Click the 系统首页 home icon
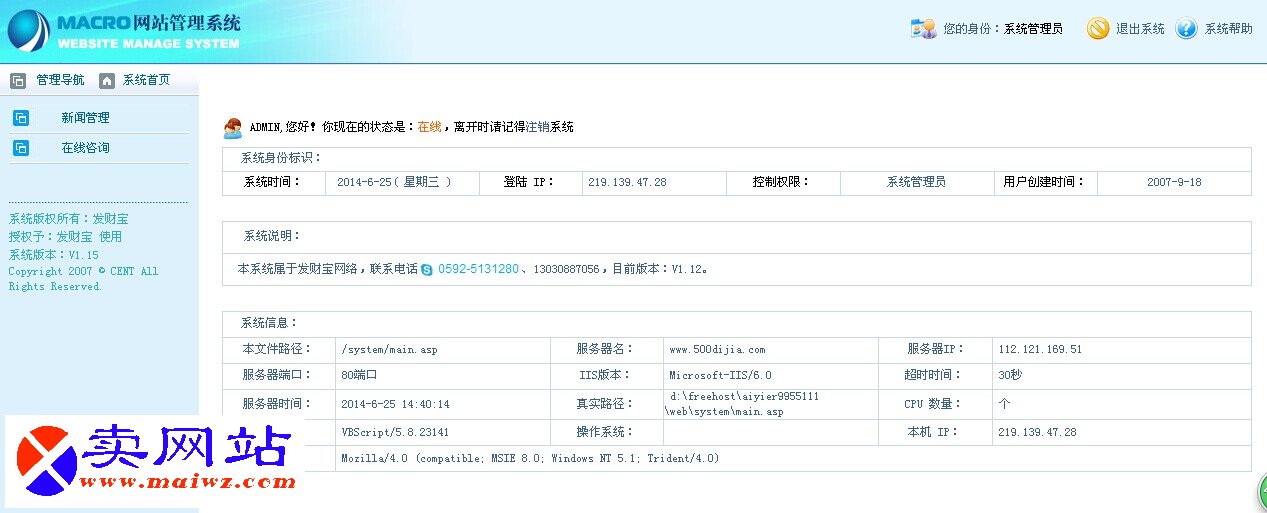 pyautogui.click(x=107, y=81)
